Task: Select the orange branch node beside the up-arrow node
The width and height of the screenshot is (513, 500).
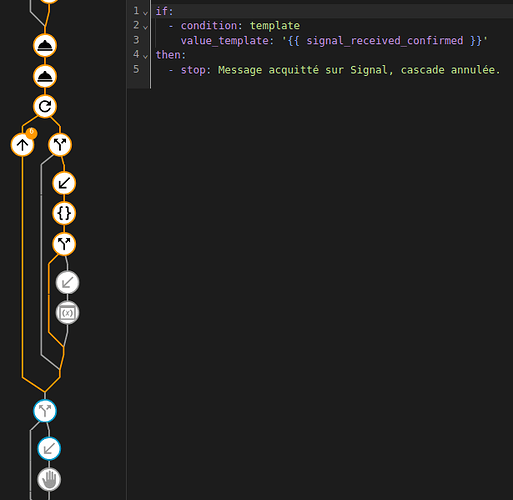Action: point(60,145)
